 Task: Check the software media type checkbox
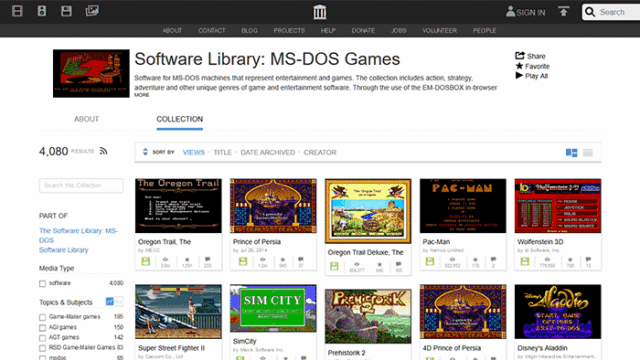(42, 284)
